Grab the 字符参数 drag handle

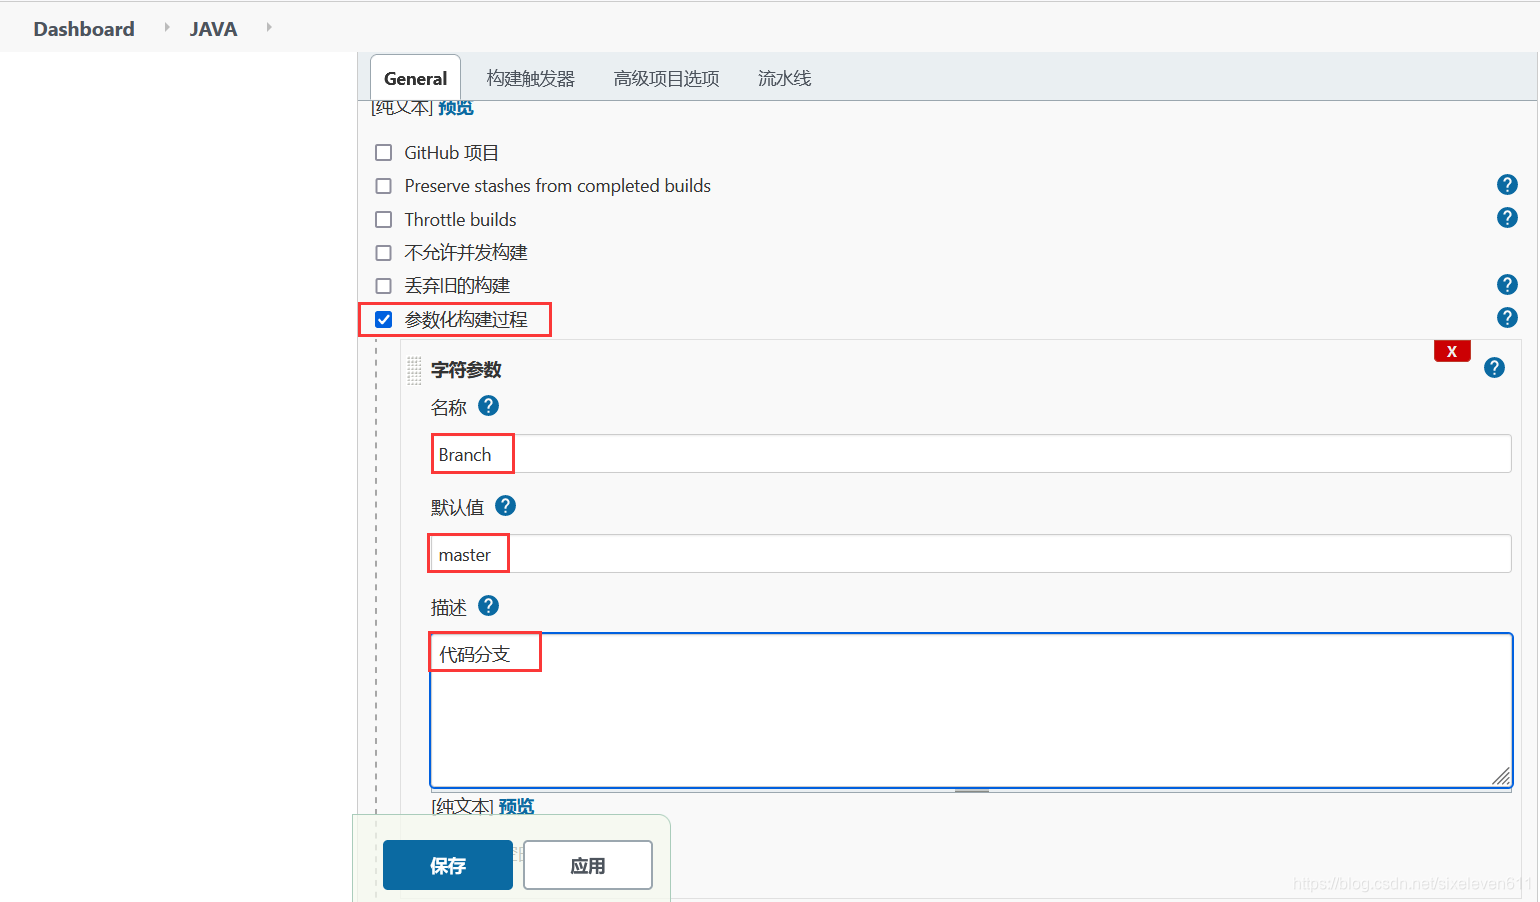414,370
